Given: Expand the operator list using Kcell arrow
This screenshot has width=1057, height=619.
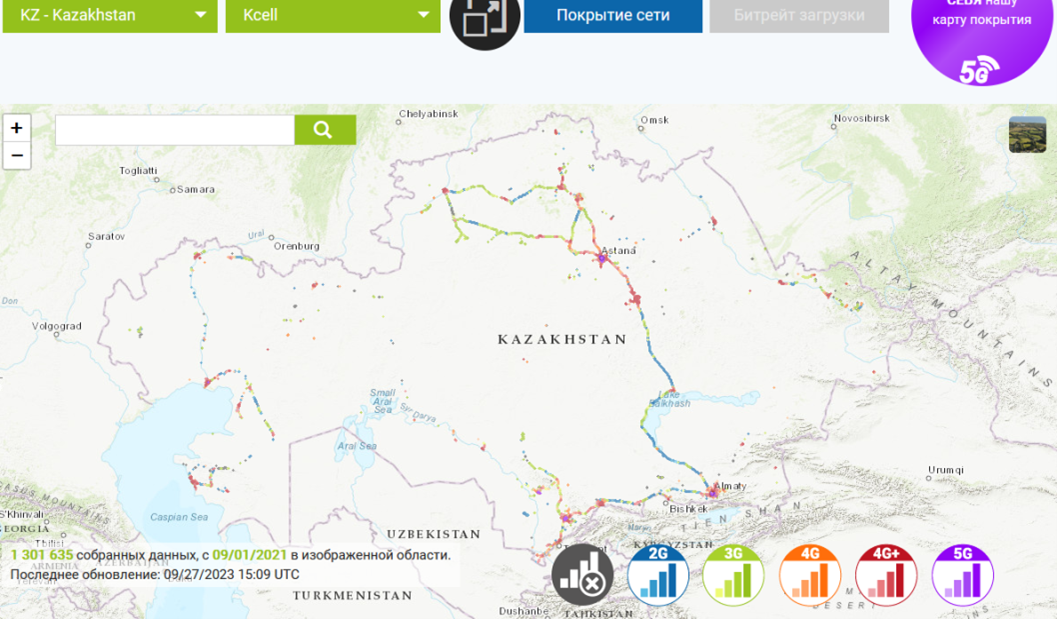Looking at the screenshot, I should tap(423, 16).
